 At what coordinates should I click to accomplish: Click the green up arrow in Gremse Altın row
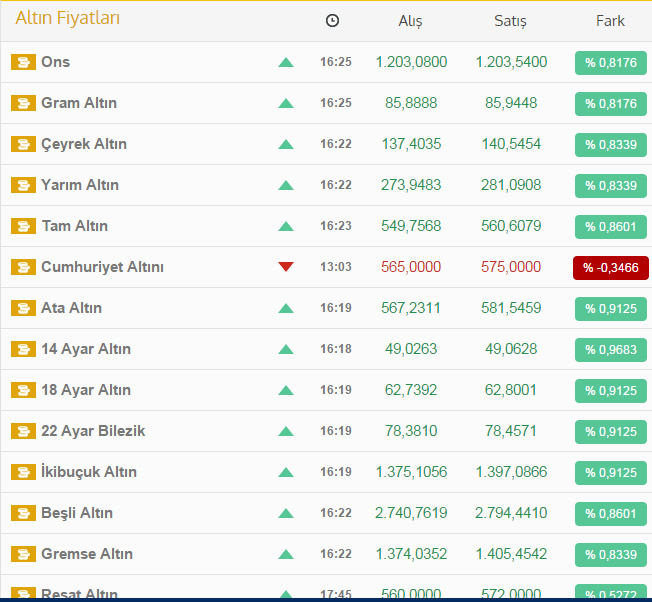coord(286,555)
